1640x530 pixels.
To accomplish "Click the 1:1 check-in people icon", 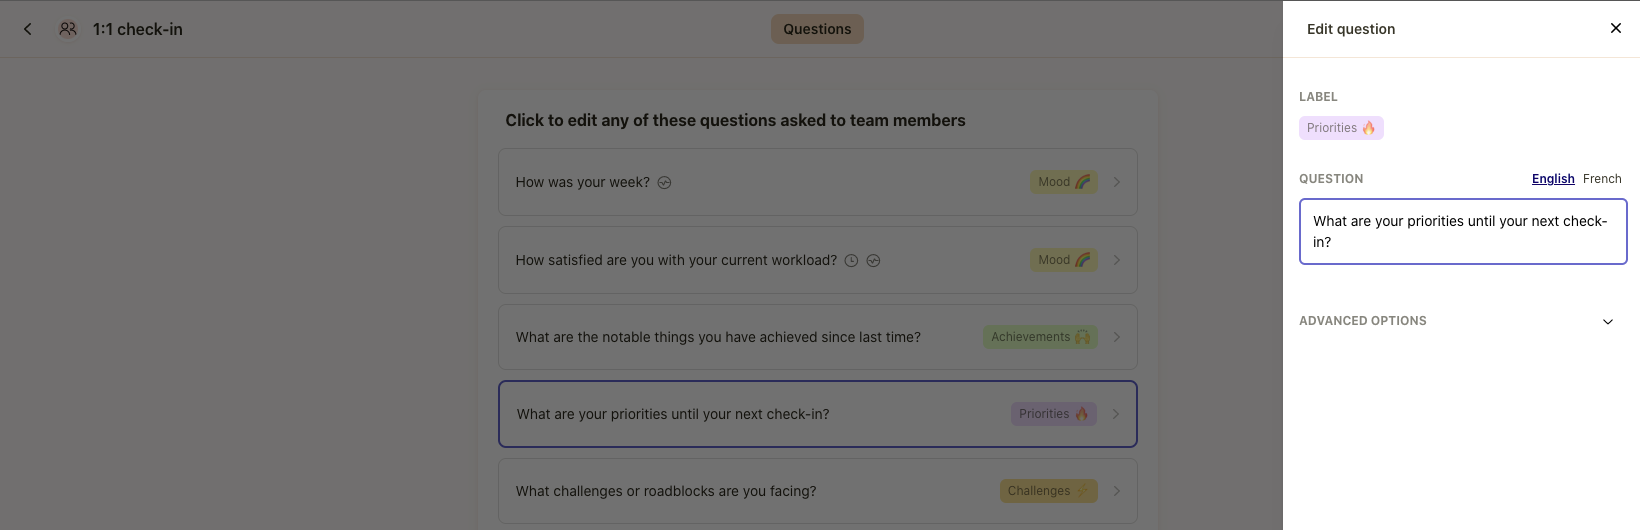I will click(68, 29).
